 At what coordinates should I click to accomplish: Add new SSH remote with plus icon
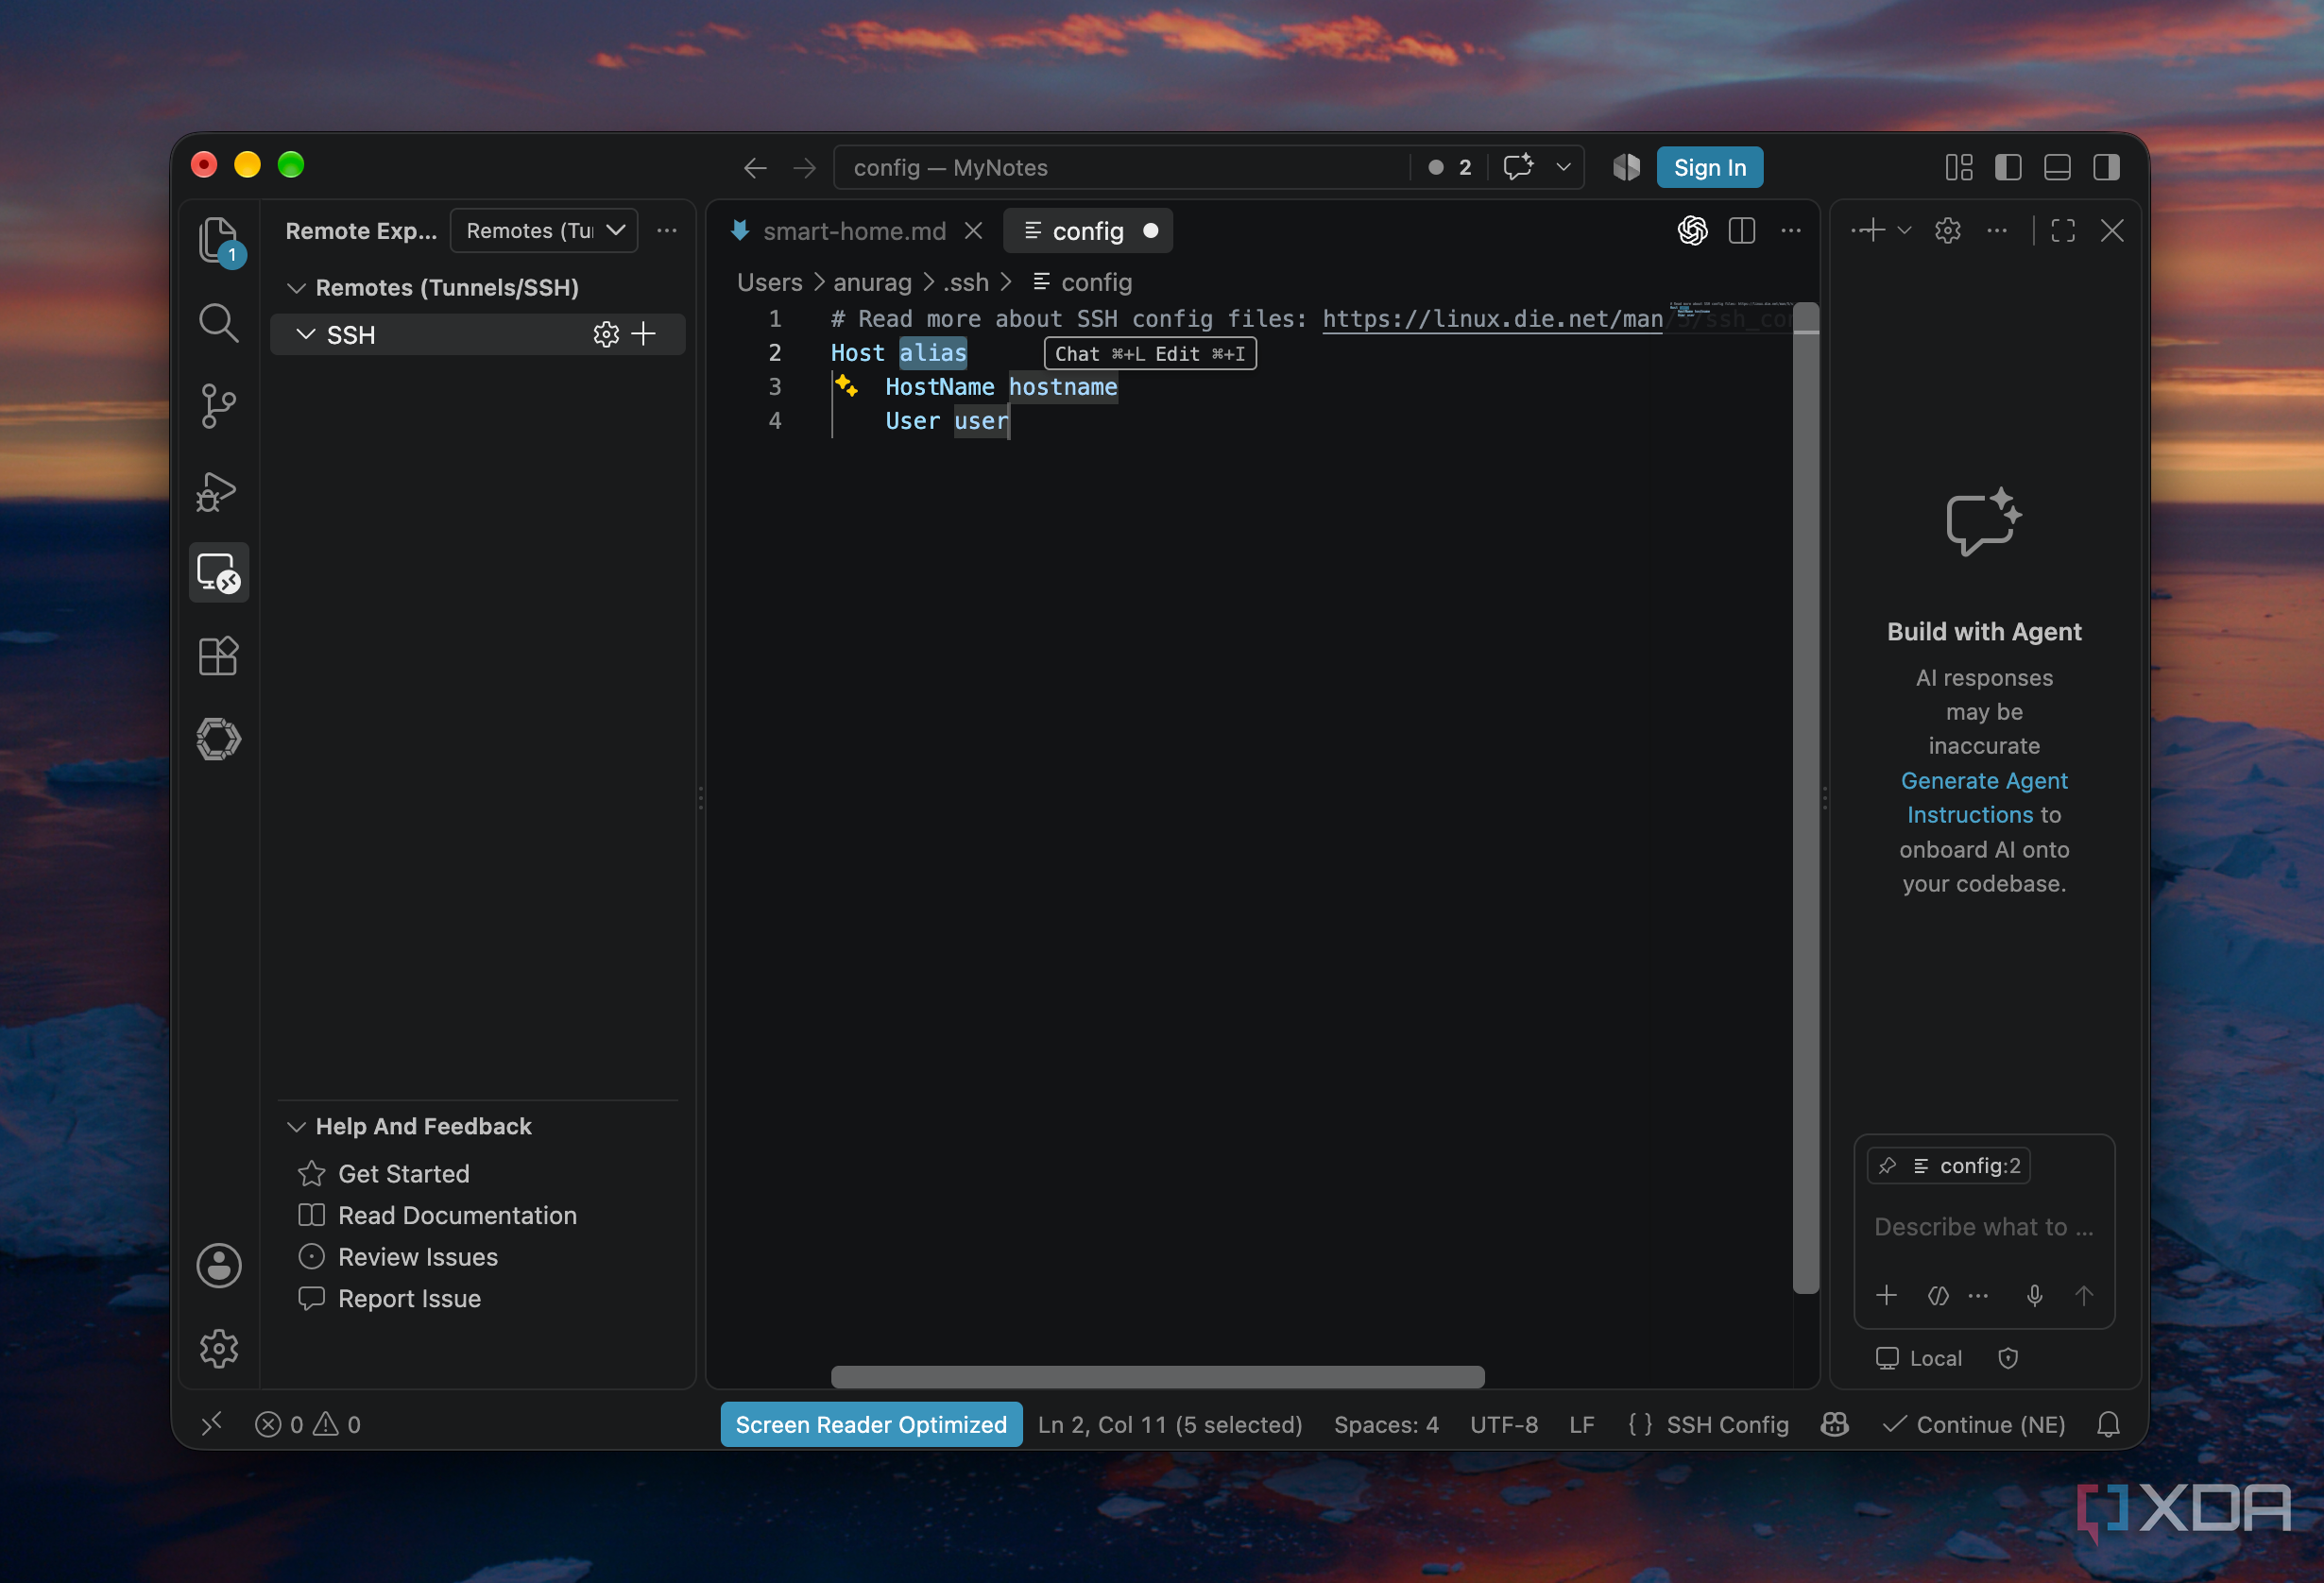(x=645, y=334)
